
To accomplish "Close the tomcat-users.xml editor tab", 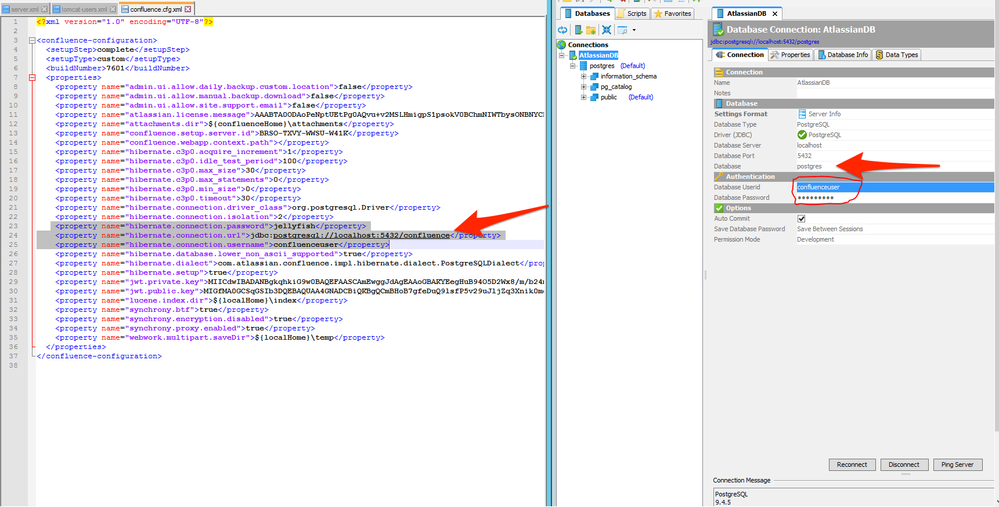I will tap(113, 10).
